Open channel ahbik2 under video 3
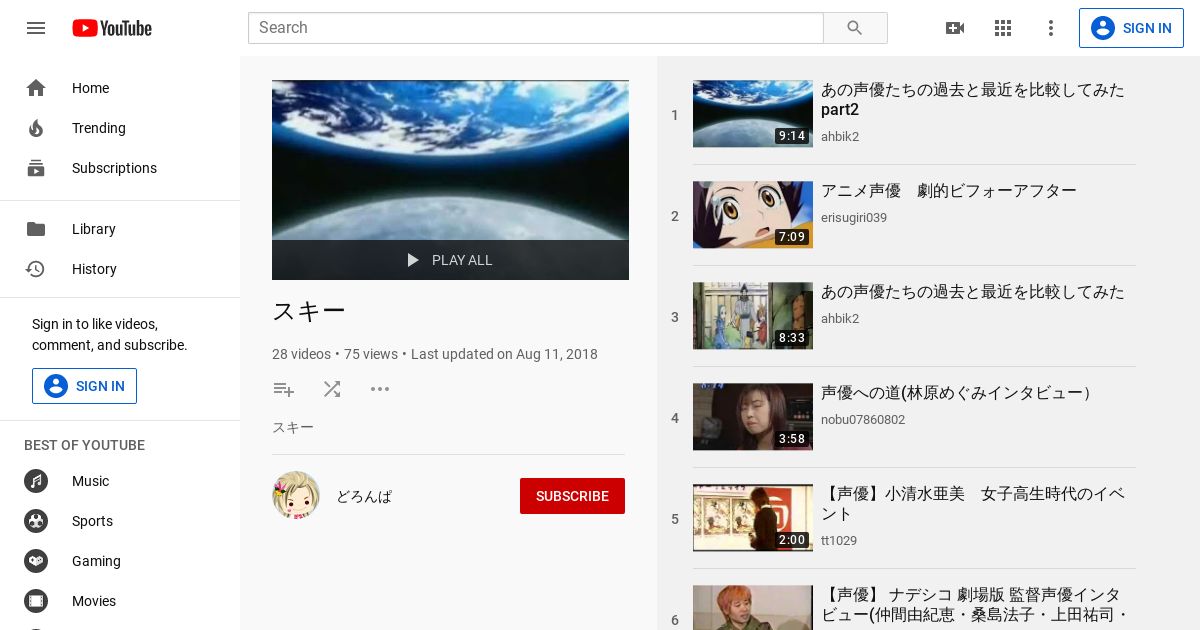Screen dimensions: 1200x630 click(x=840, y=319)
